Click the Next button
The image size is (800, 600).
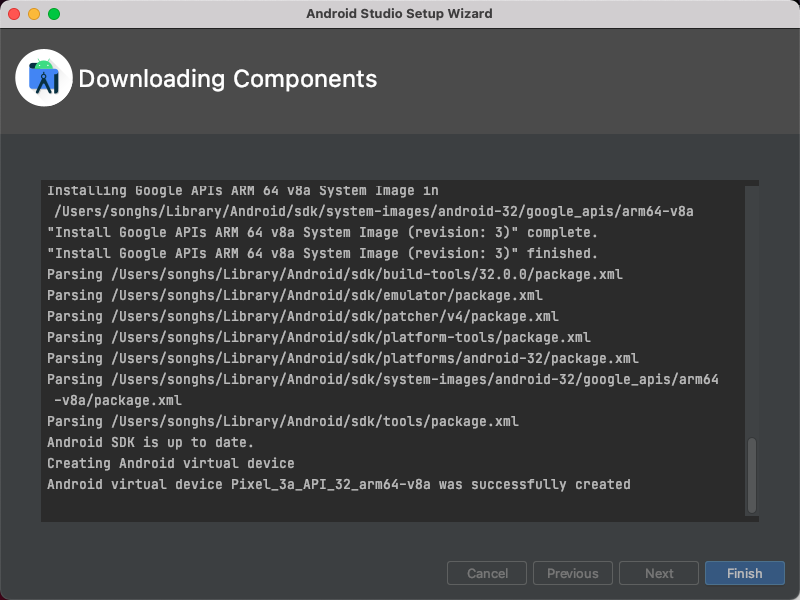pyautogui.click(x=659, y=573)
